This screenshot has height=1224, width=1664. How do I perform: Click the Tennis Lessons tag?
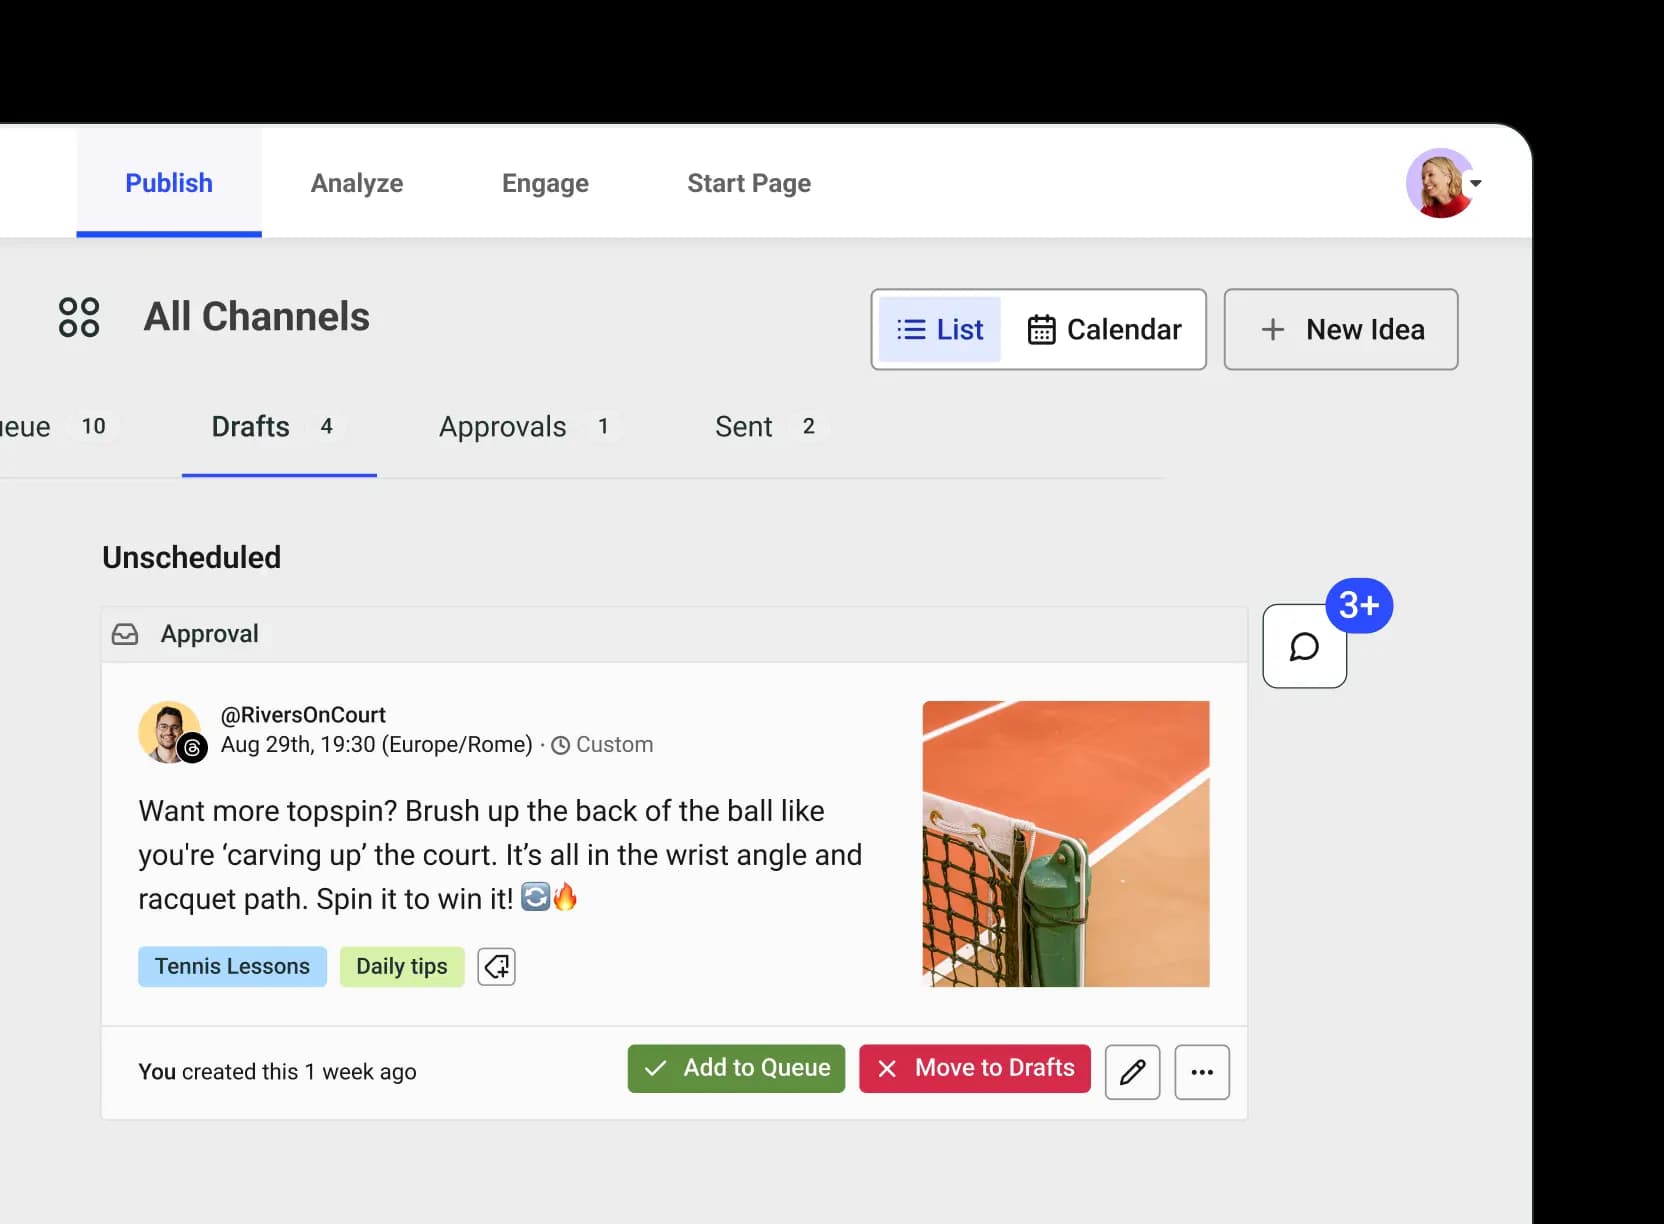click(x=232, y=966)
